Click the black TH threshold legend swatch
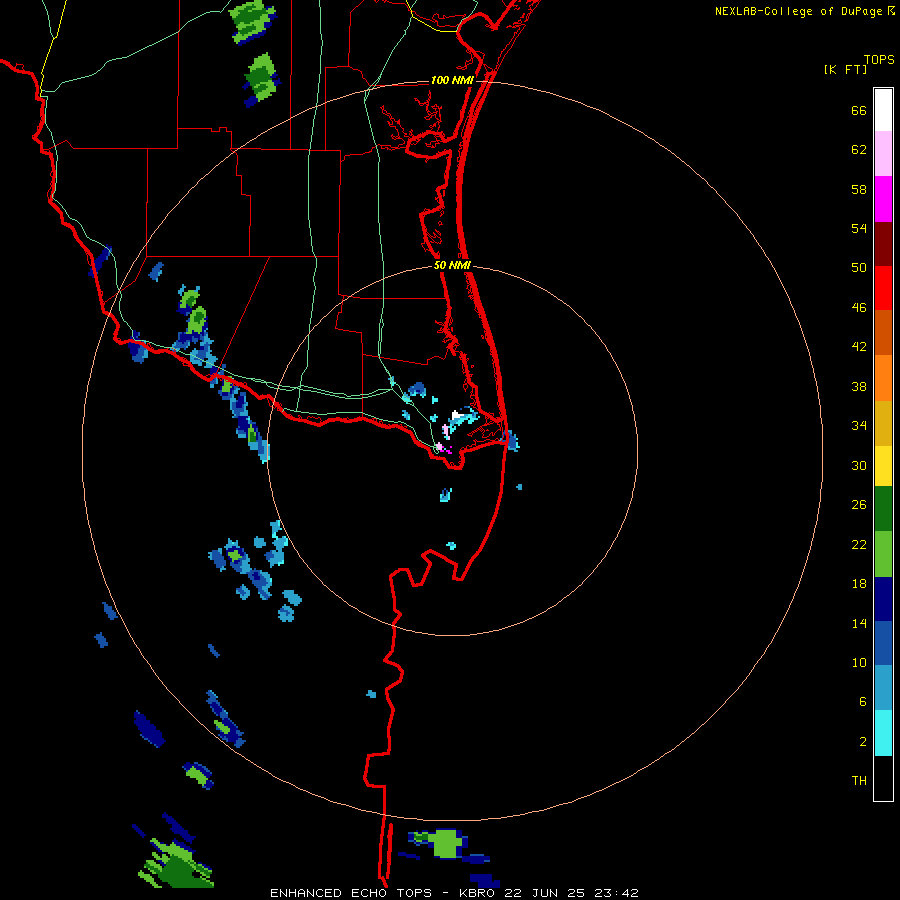900x900 pixels. click(883, 778)
